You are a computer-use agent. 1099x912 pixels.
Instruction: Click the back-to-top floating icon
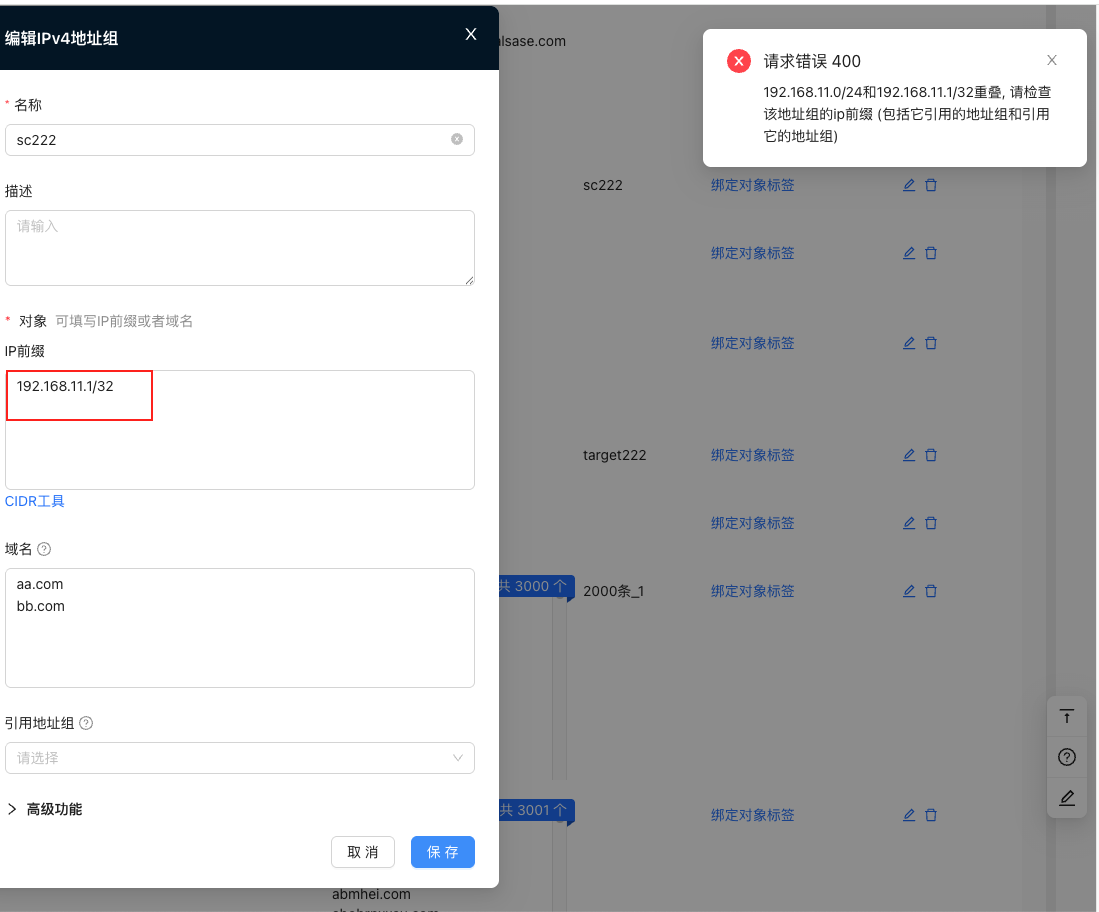pos(1067,716)
